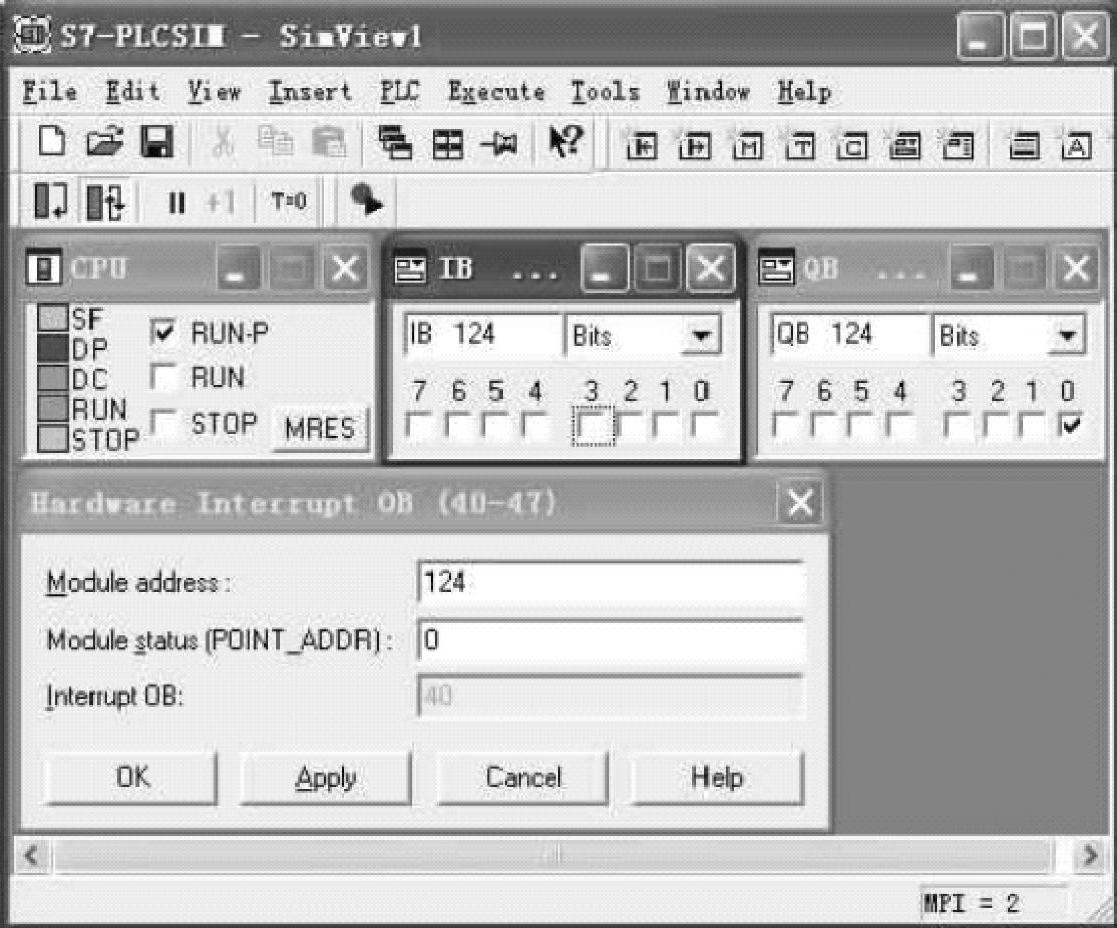
Task: Click the Copy icon in the toolbar
Action: coord(275,142)
